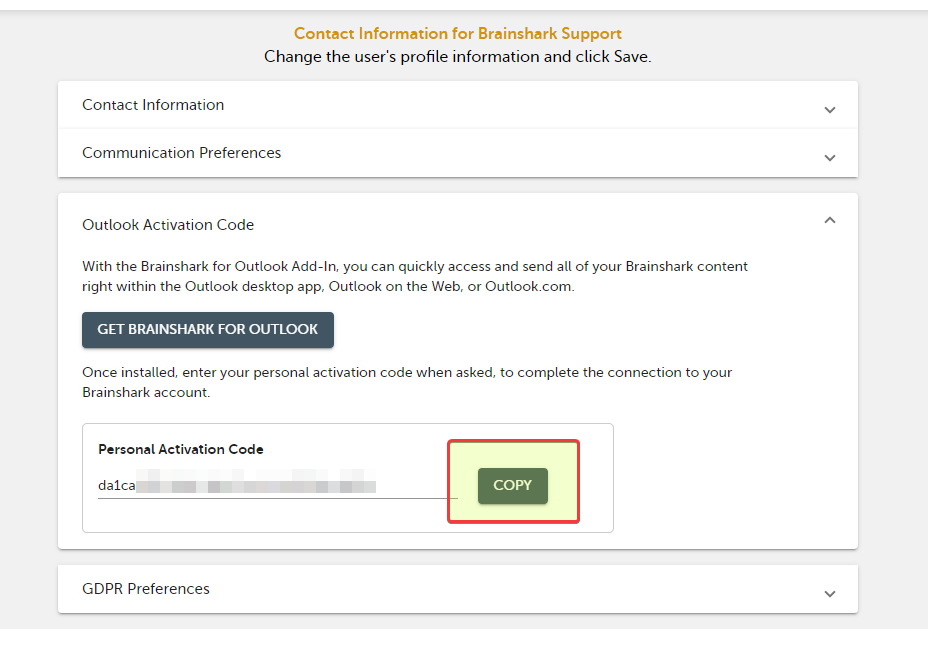Collapse the Outlook Activation Code chevron
Screen dimensions: 928x649
(x=830, y=220)
